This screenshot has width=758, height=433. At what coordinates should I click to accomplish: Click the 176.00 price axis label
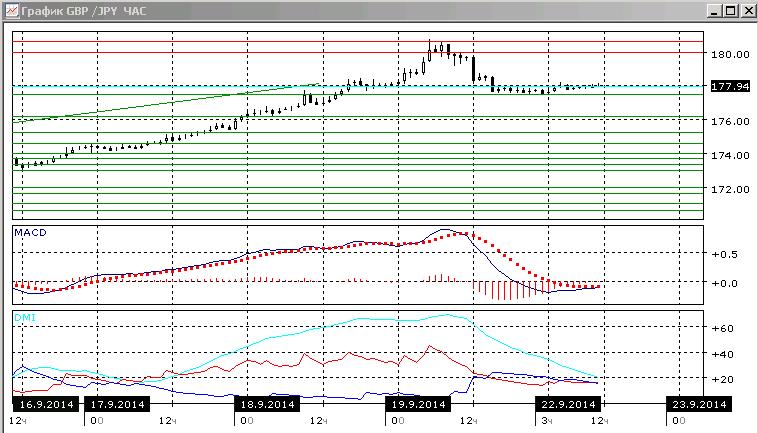(x=730, y=121)
